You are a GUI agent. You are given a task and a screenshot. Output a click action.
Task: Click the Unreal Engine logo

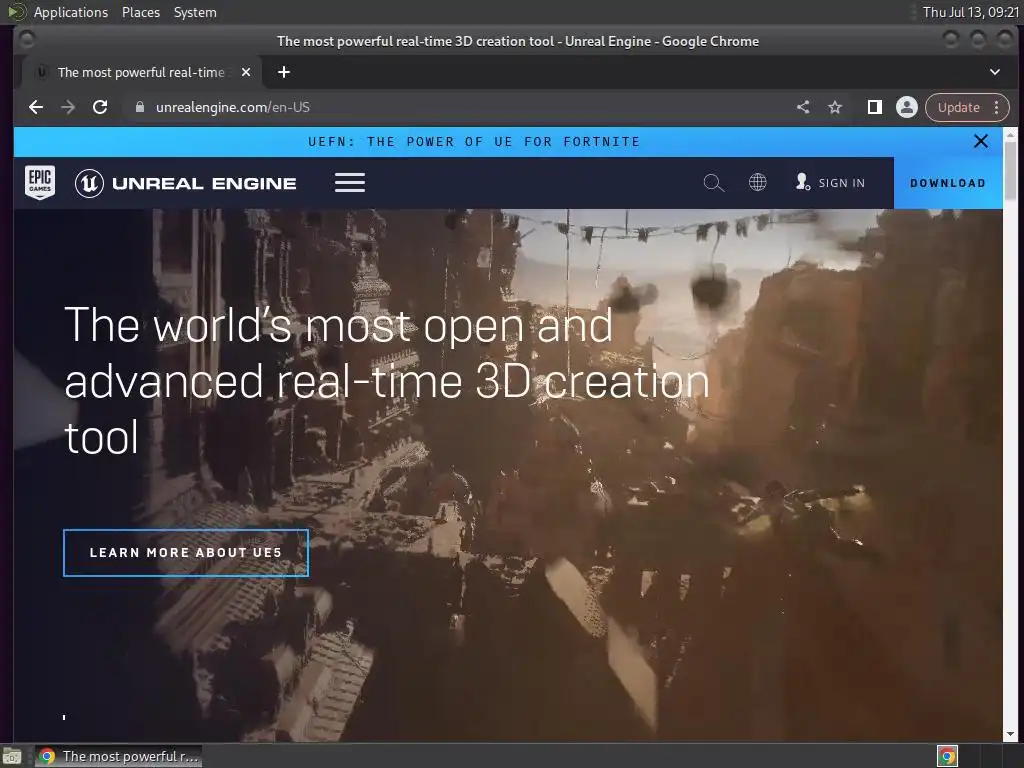(185, 183)
